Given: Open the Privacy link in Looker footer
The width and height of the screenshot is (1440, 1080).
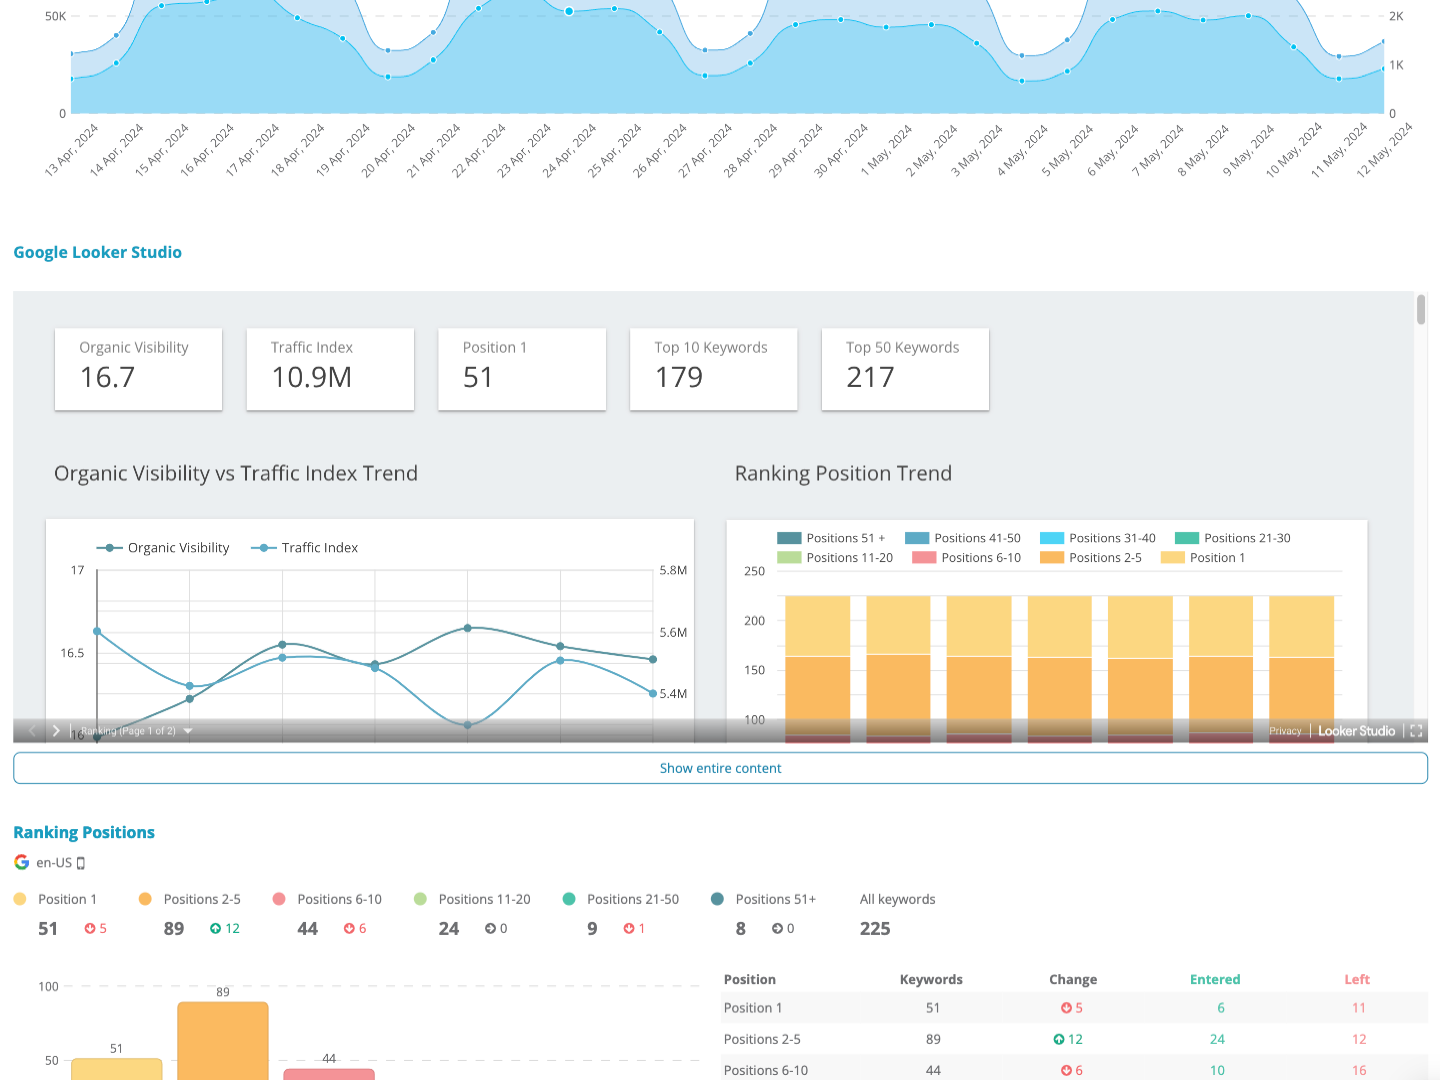Looking at the screenshot, I should point(1285,731).
